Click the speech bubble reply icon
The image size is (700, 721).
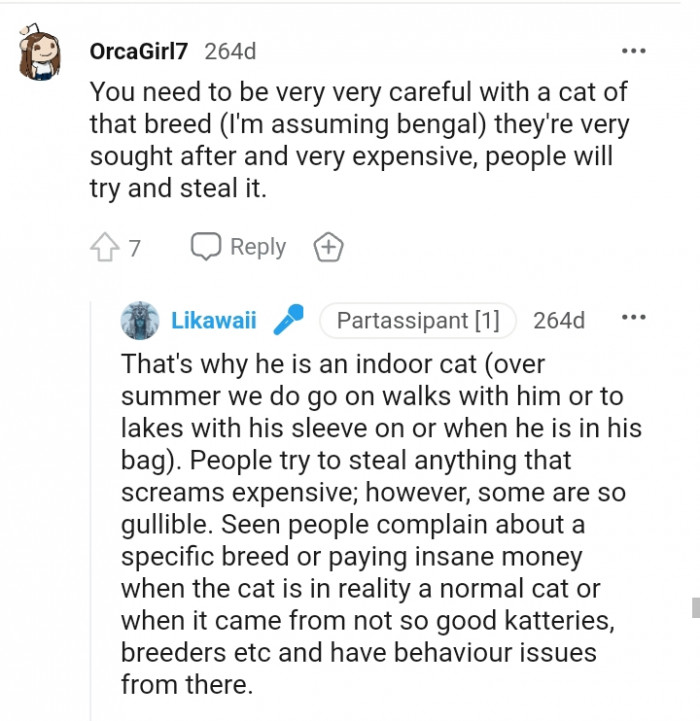pyautogui.click(x=206, y=247)
